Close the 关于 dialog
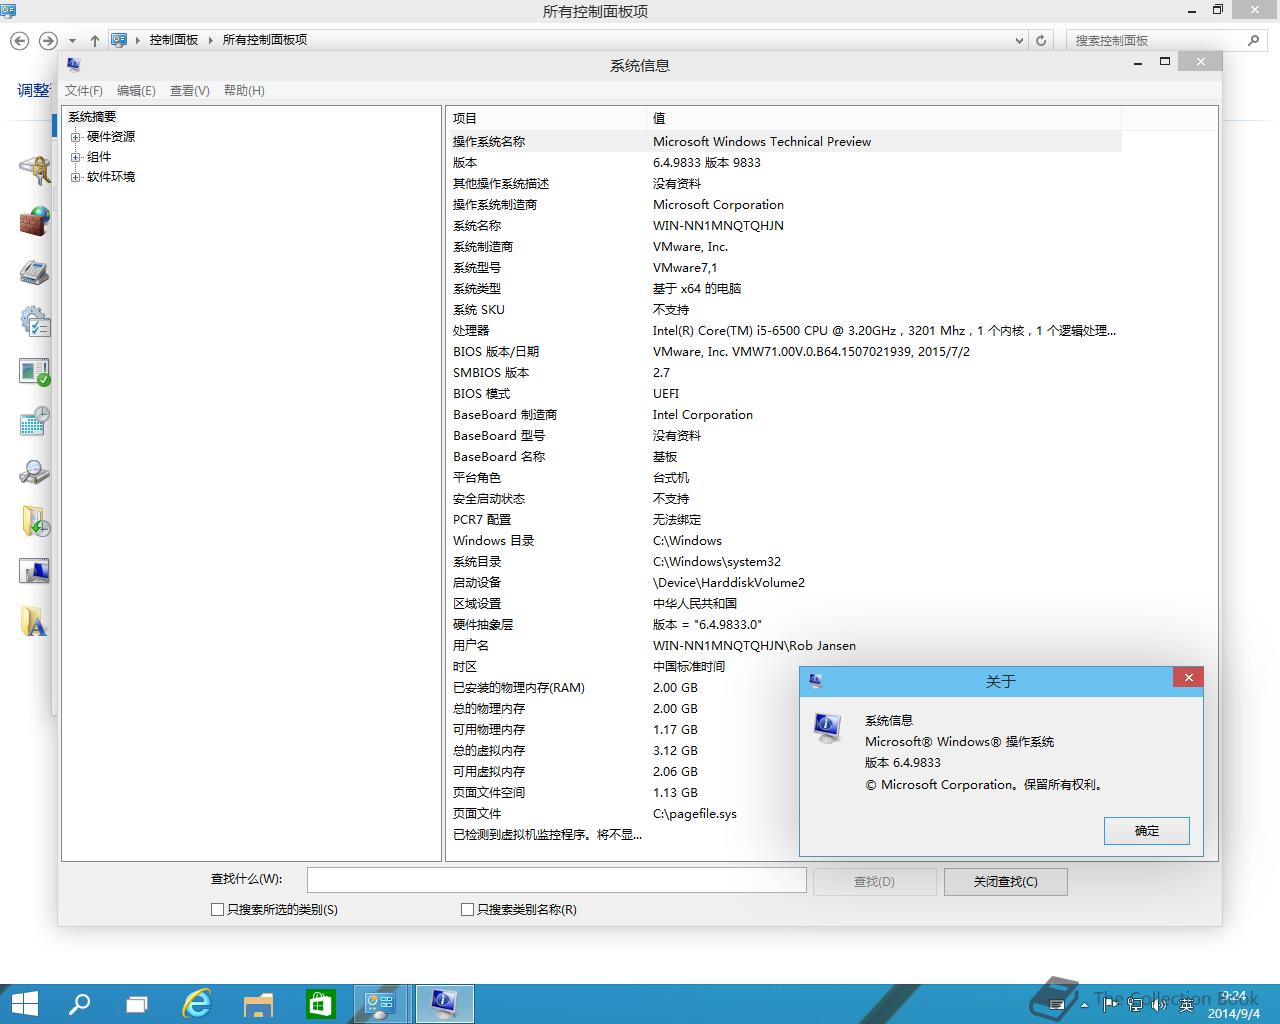 [1188, 678]
